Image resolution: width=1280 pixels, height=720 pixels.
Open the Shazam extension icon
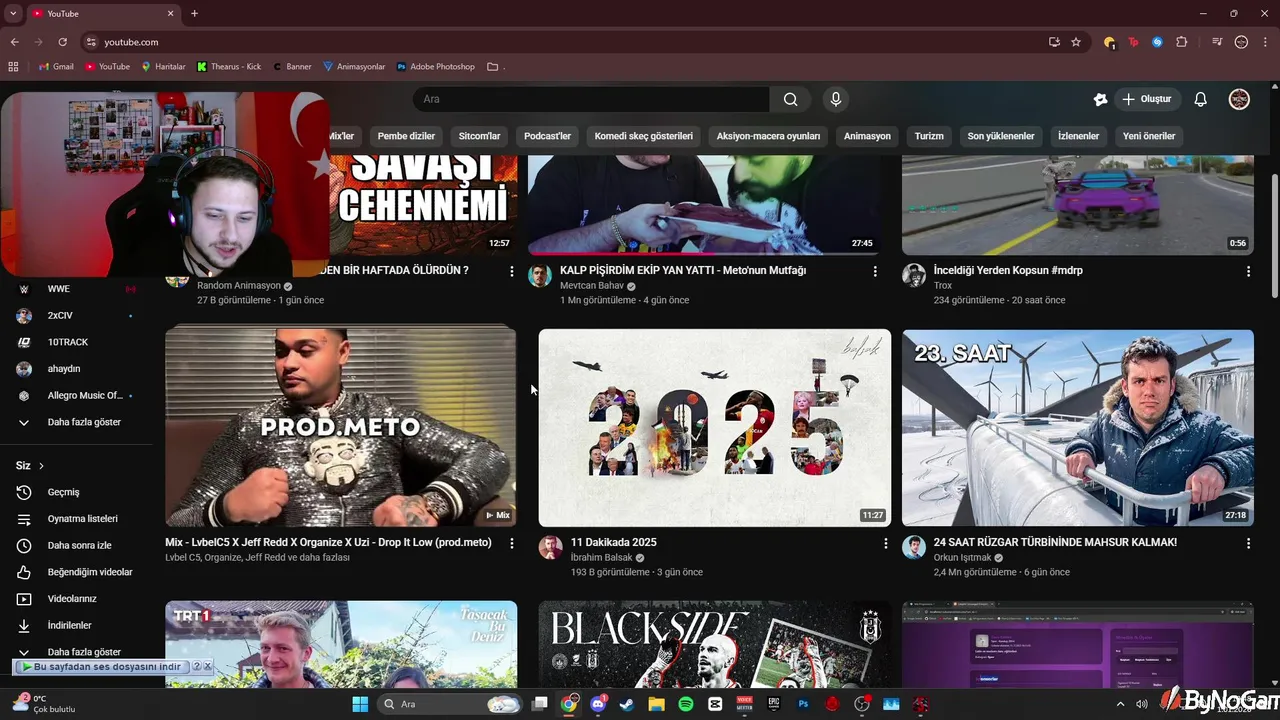(x=1157, y=42)
